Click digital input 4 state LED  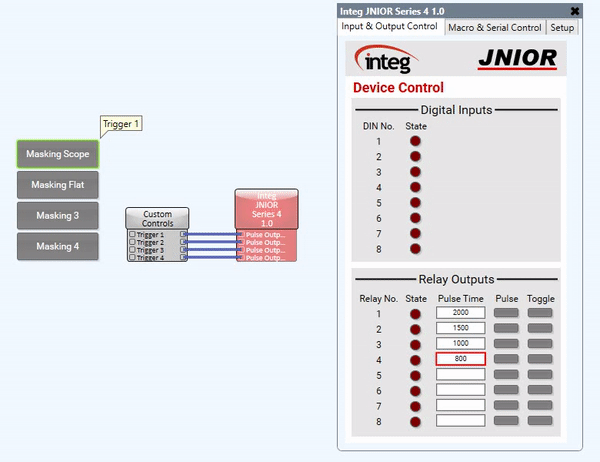point(415,187)
